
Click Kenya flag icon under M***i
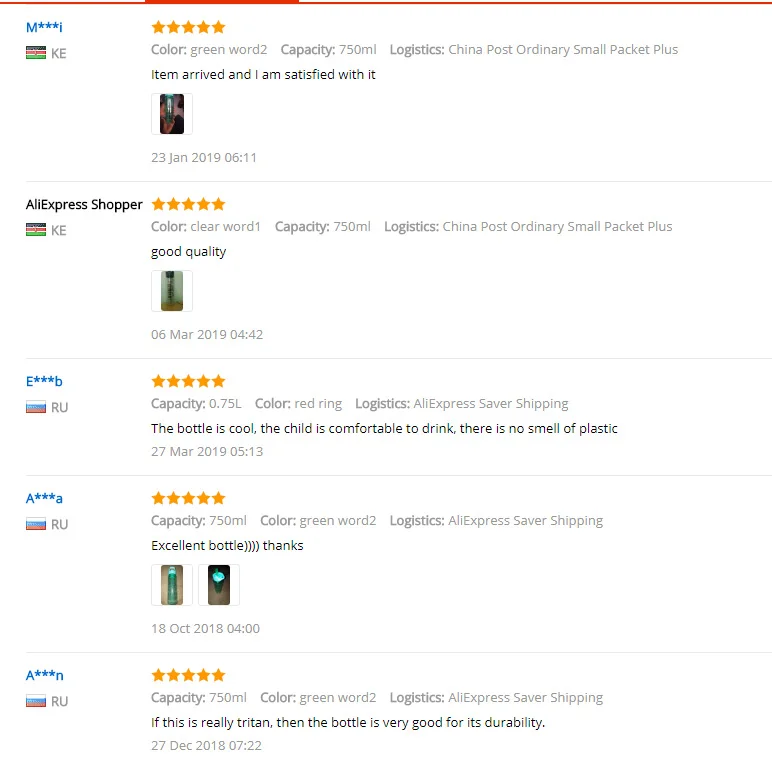(x=36, y=53)
